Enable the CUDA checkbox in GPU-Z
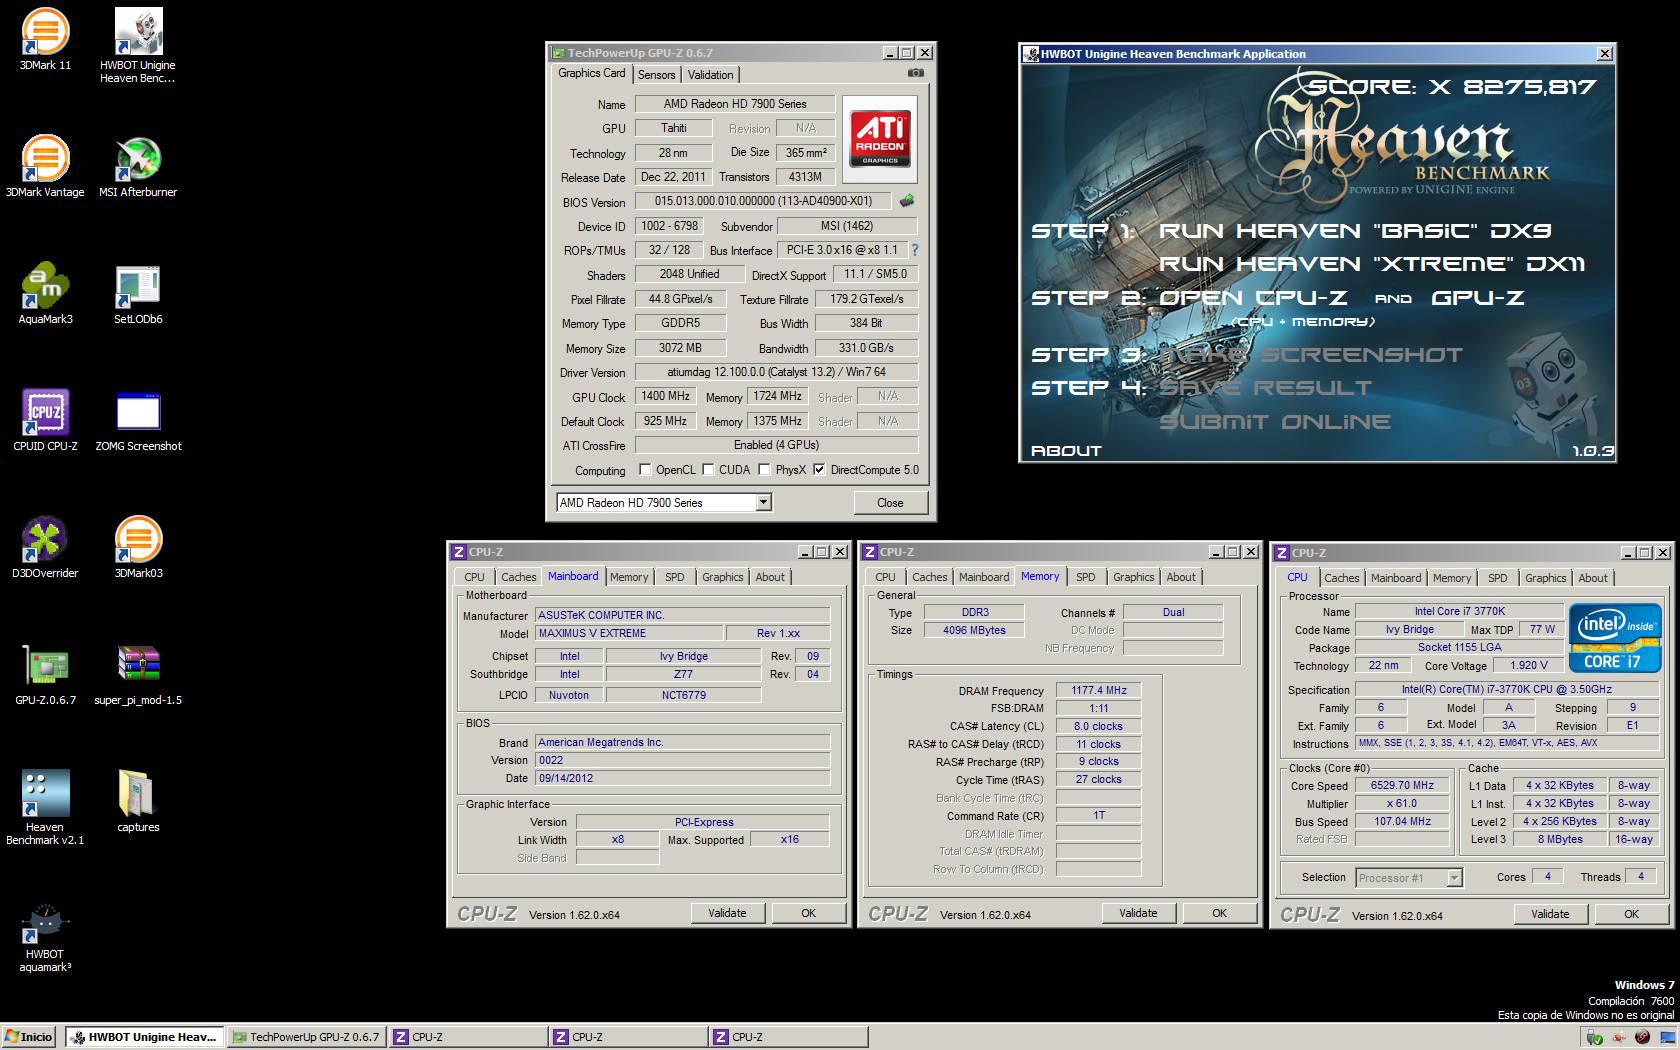This screenshot has width=1680, height=1050. (x=708, y=469)
